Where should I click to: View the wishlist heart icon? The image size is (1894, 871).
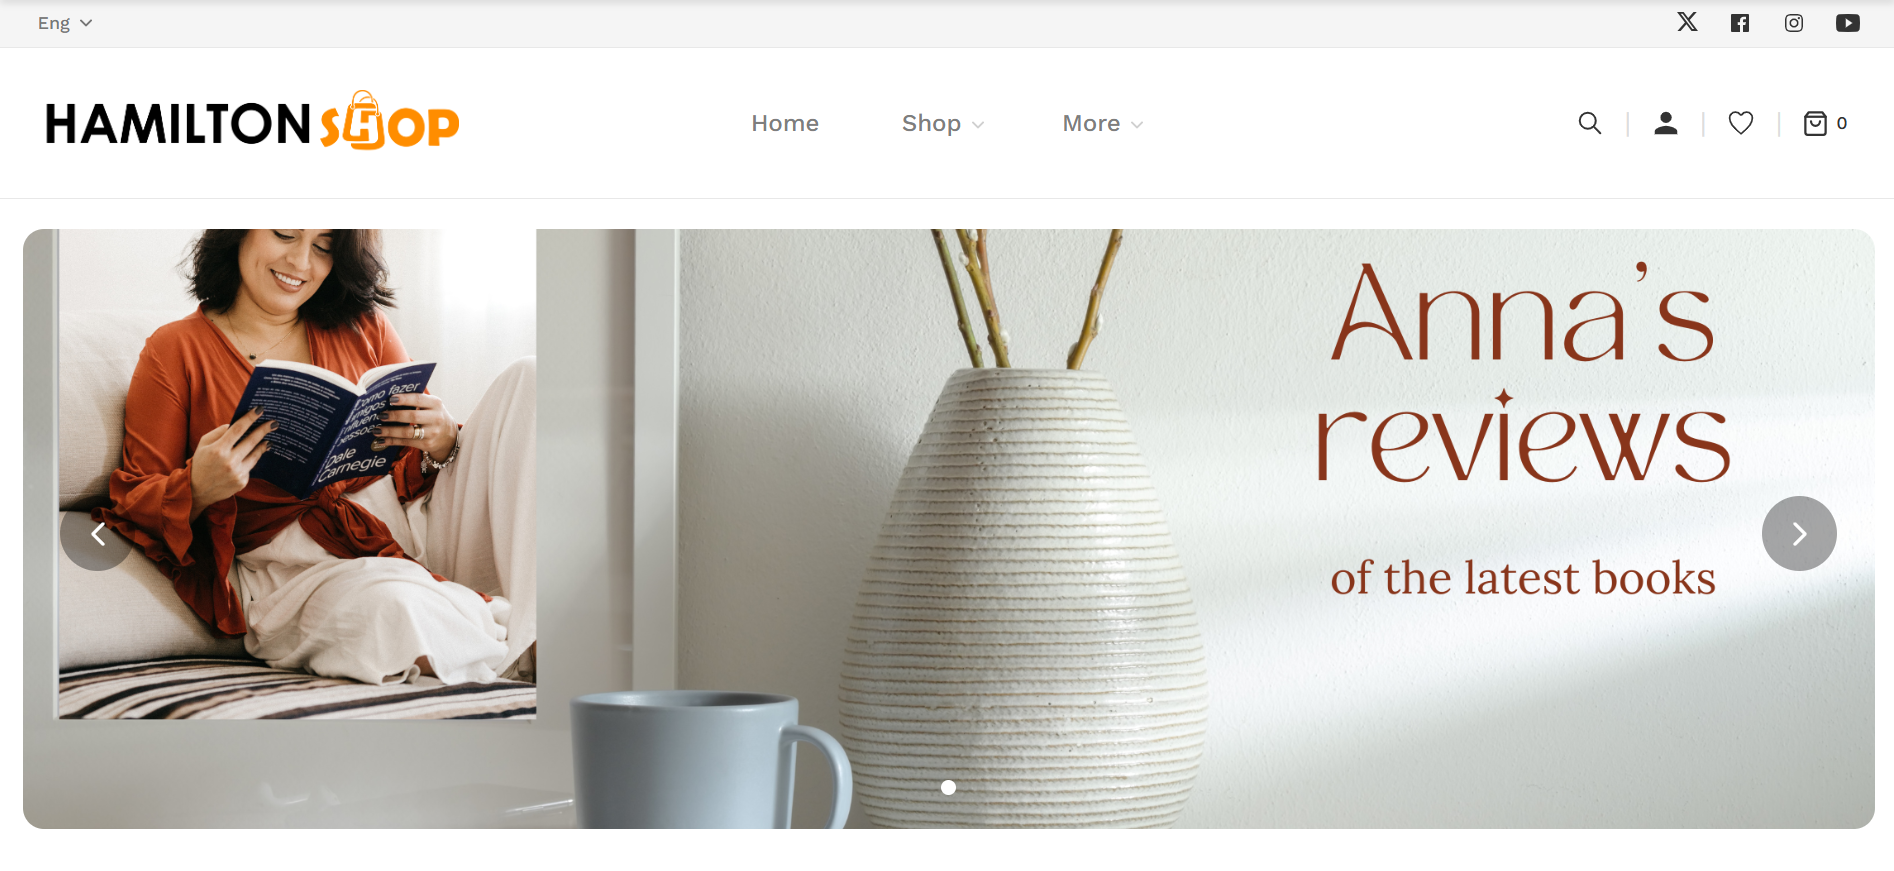tap(1741, 123)
